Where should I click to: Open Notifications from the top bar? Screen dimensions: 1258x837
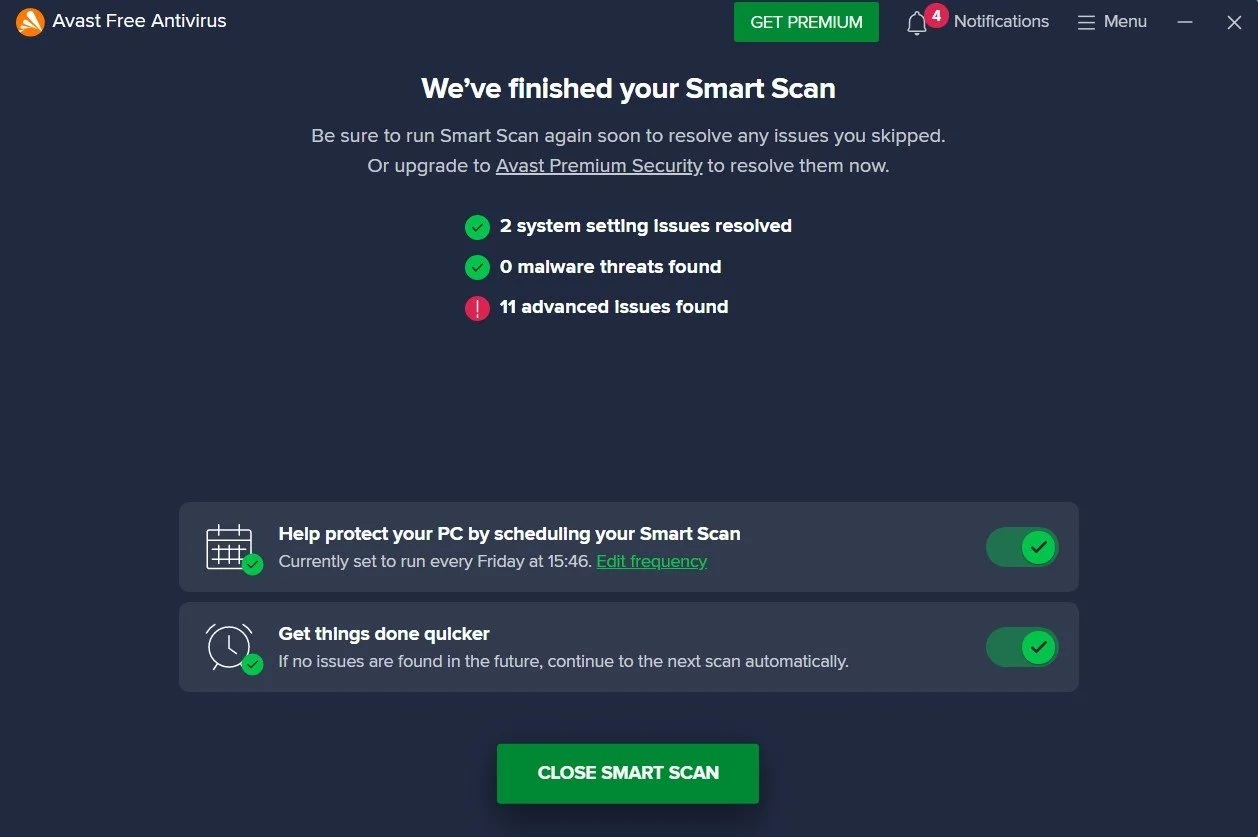click(x=1000, y=21)
